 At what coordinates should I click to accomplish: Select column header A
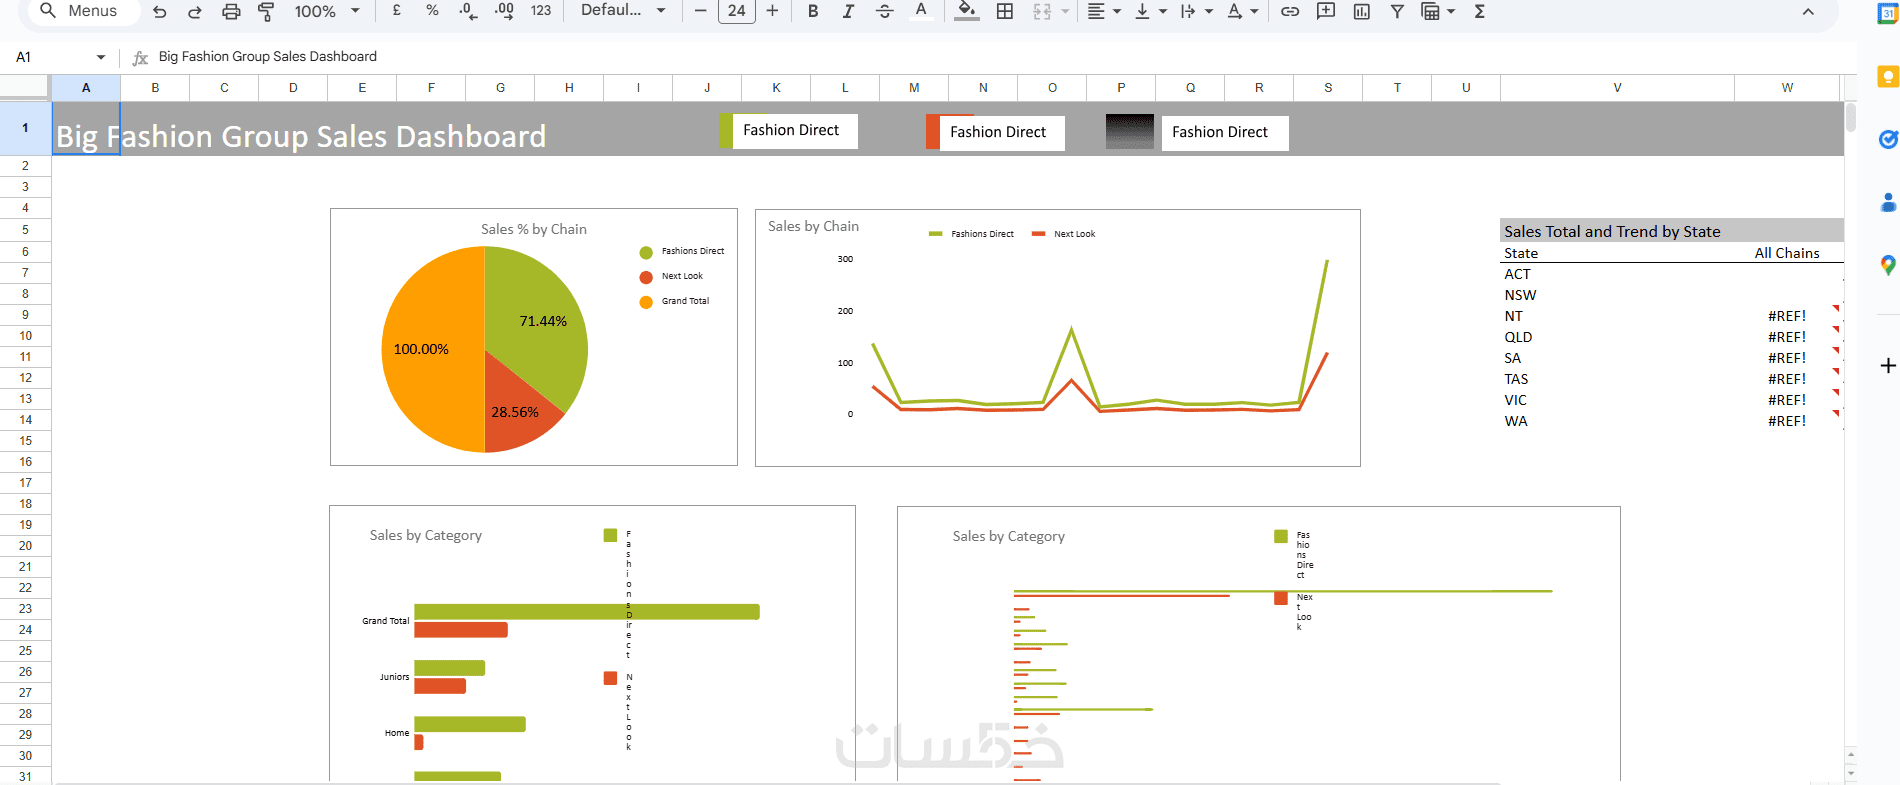pos(86,88)
